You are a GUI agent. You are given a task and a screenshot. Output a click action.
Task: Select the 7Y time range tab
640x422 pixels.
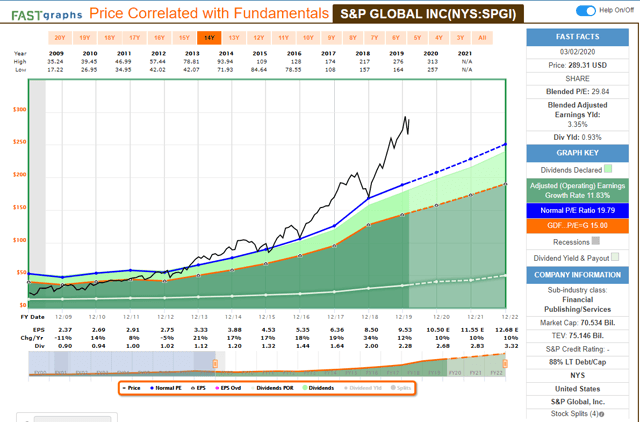pos(374,38)
